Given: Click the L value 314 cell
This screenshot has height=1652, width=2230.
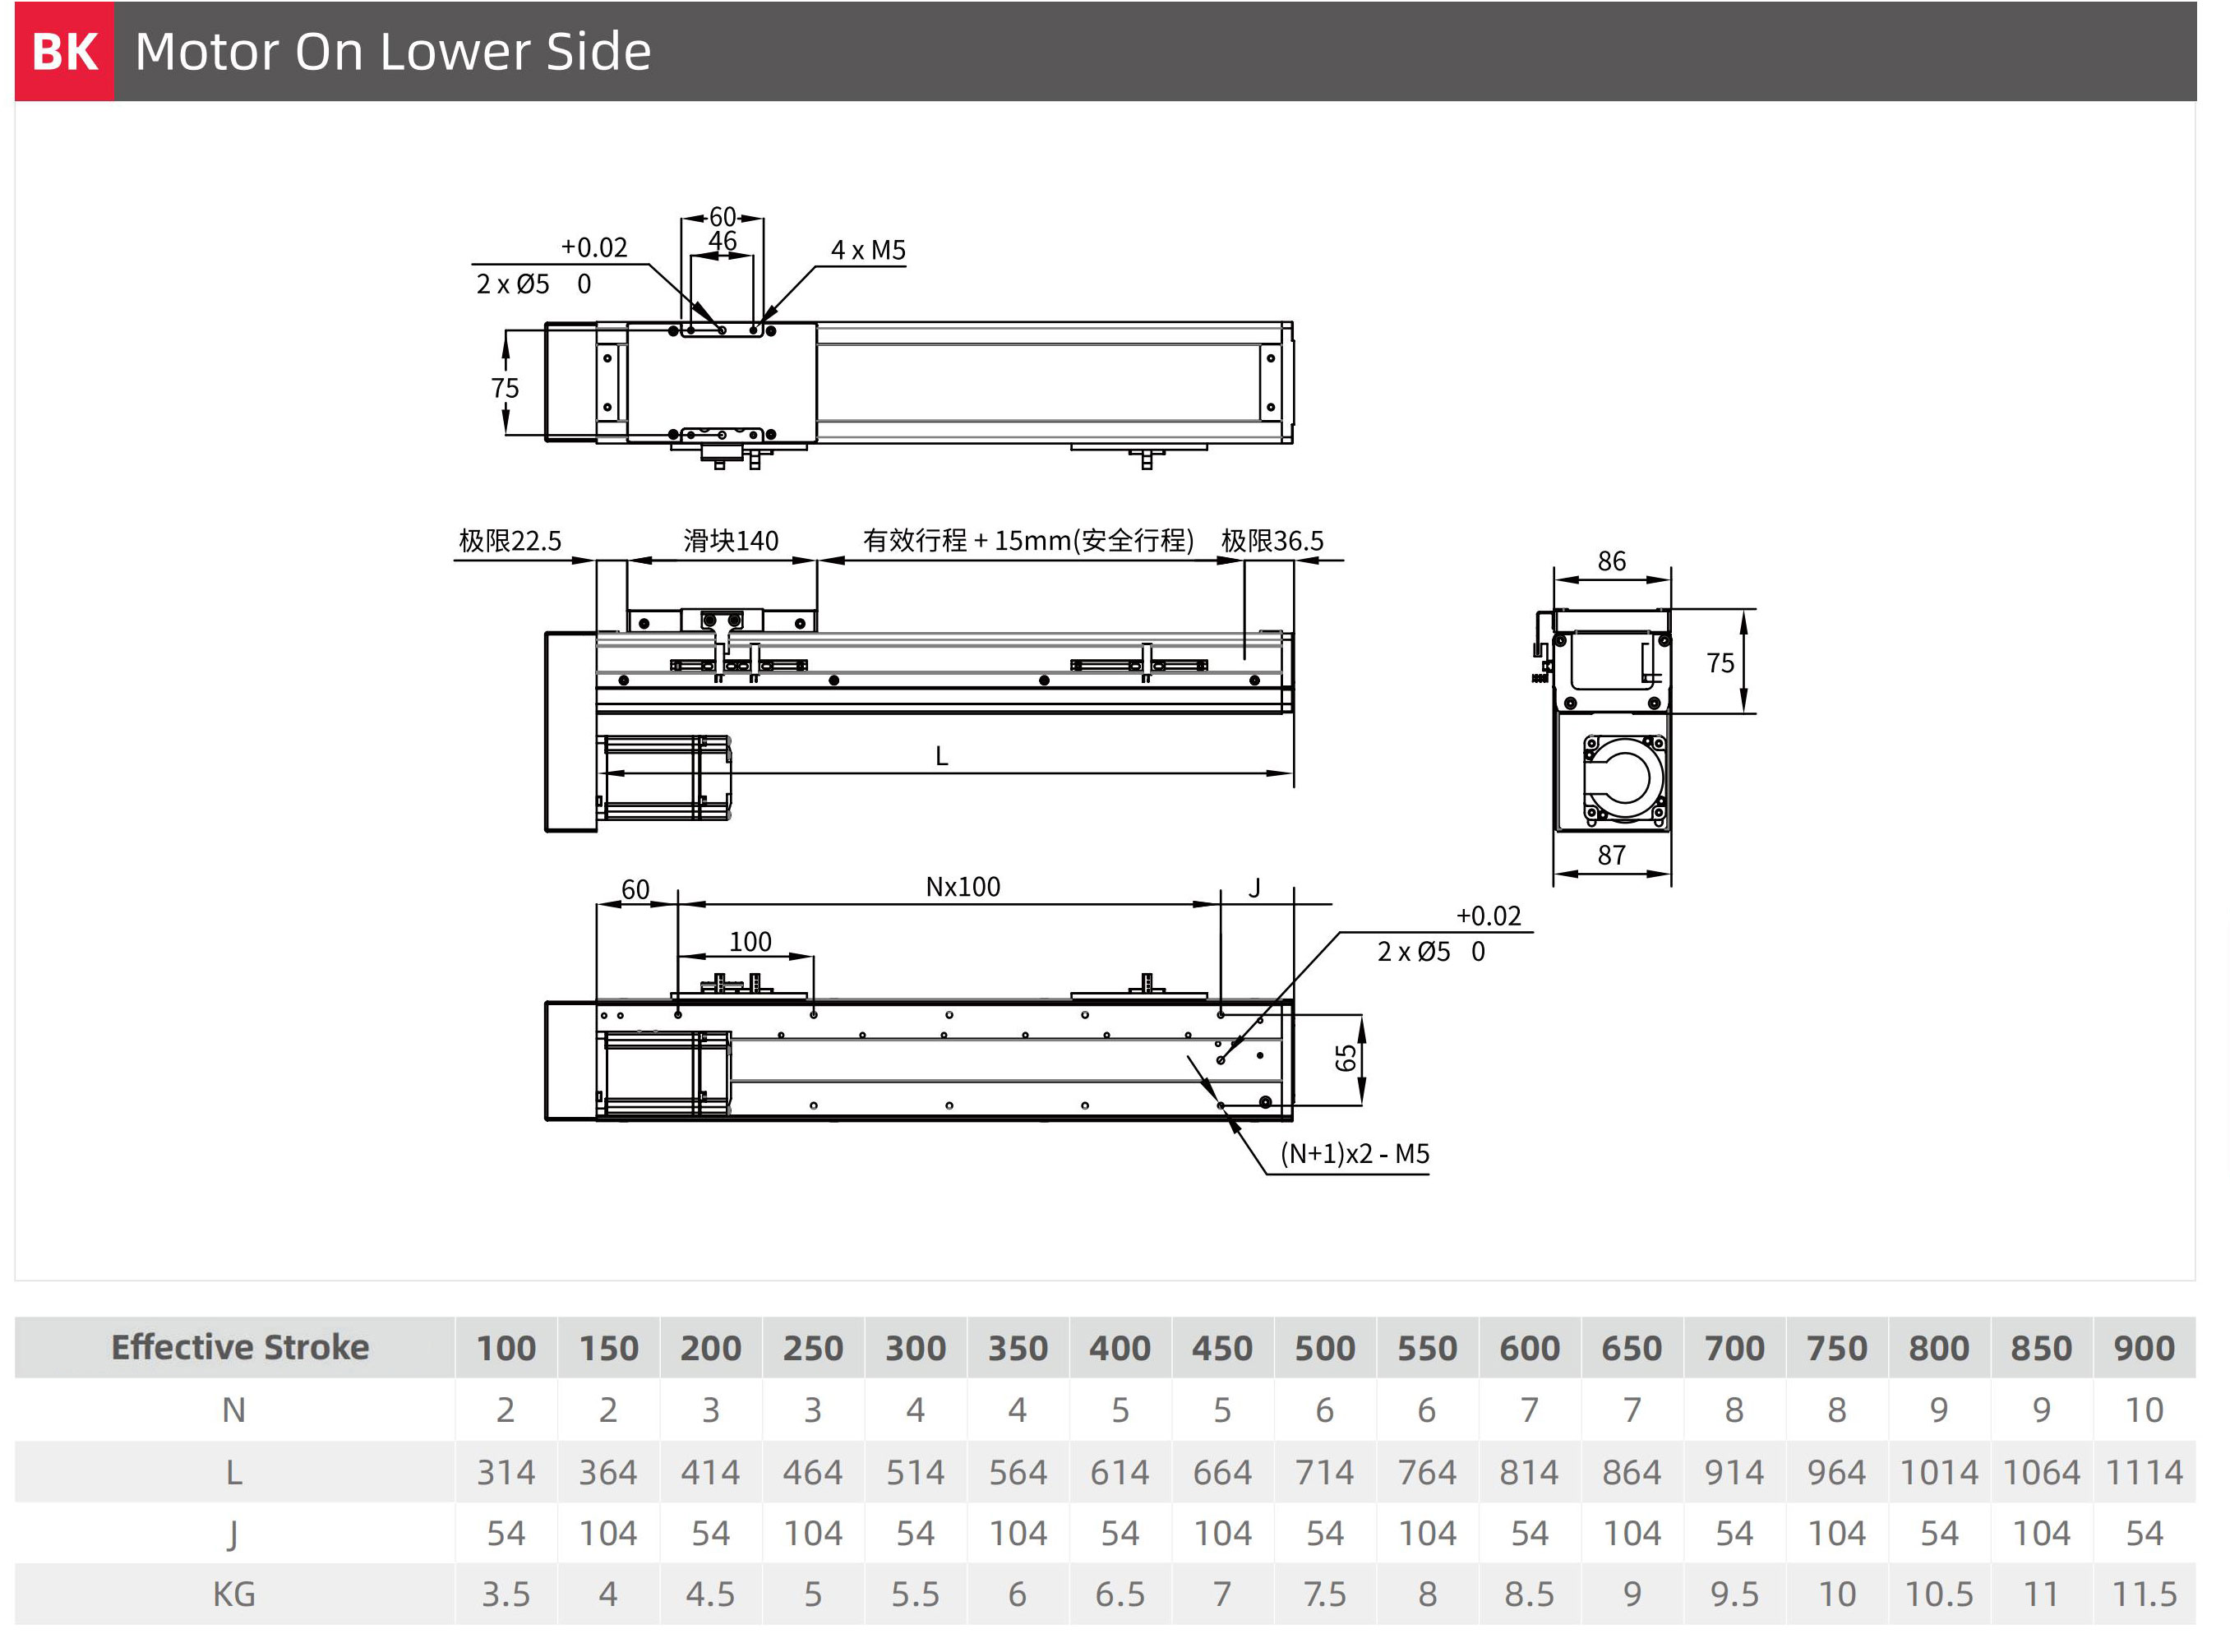Looking at the screenshot, I should (506, 1472).
